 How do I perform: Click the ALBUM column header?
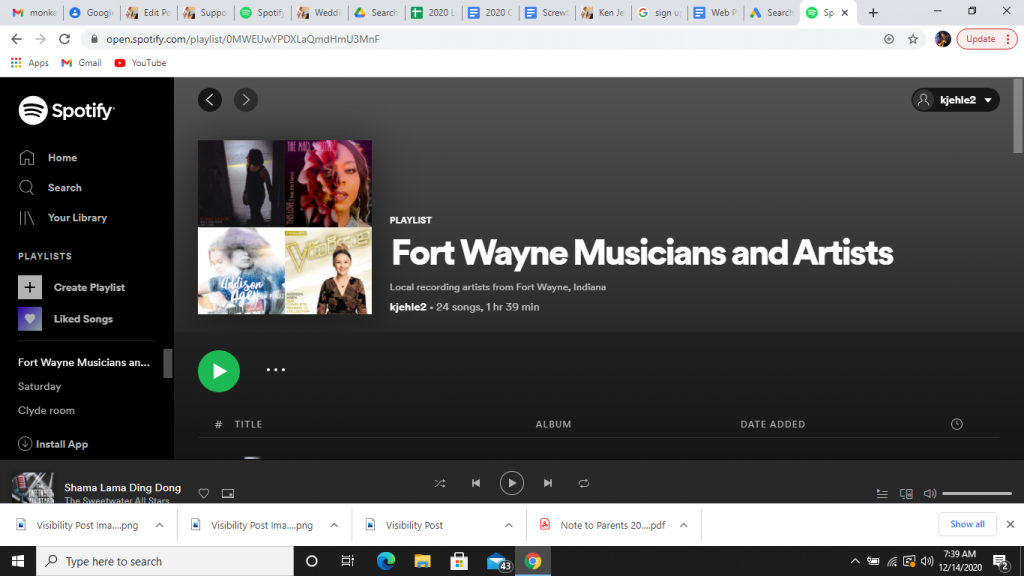click(553, 424)
